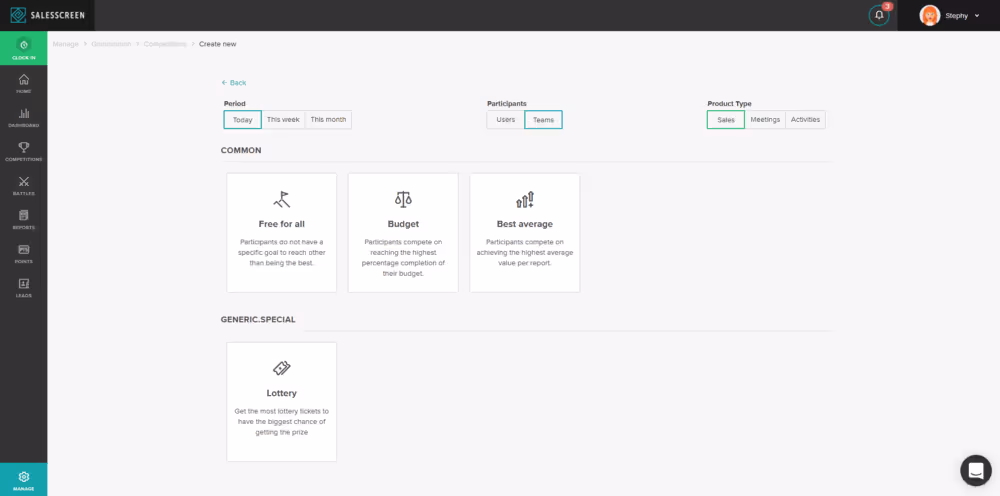The width and height of the screenshot is (1000, 496).
Task: Click the Stephy username text
Action: click(x=957, y=16)
